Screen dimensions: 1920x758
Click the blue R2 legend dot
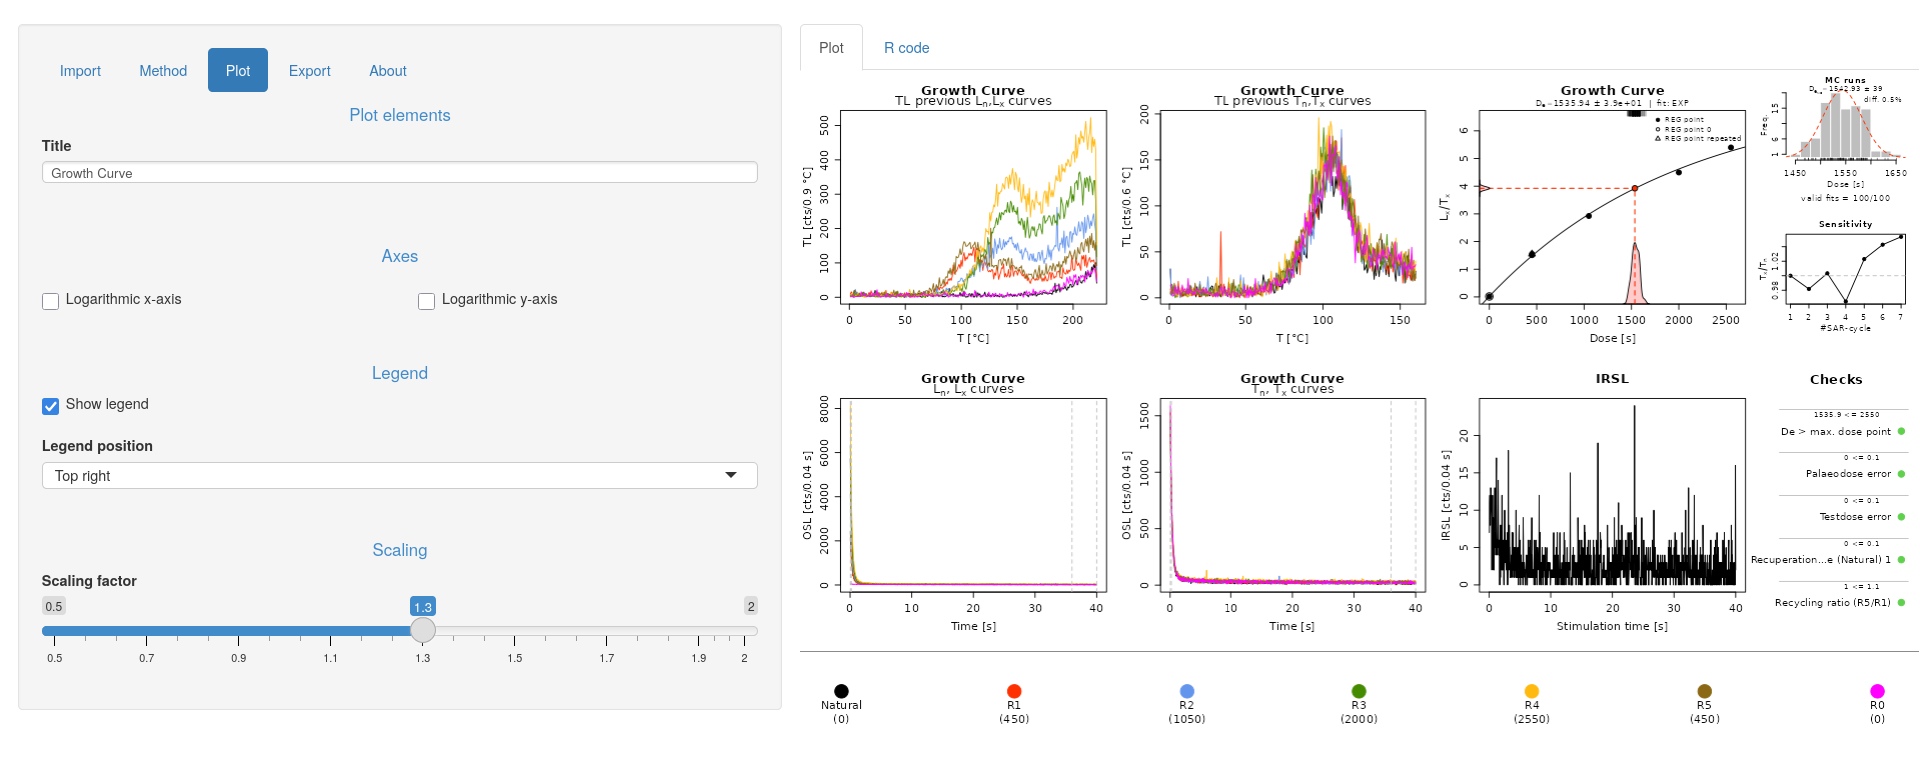point(1187,691)
